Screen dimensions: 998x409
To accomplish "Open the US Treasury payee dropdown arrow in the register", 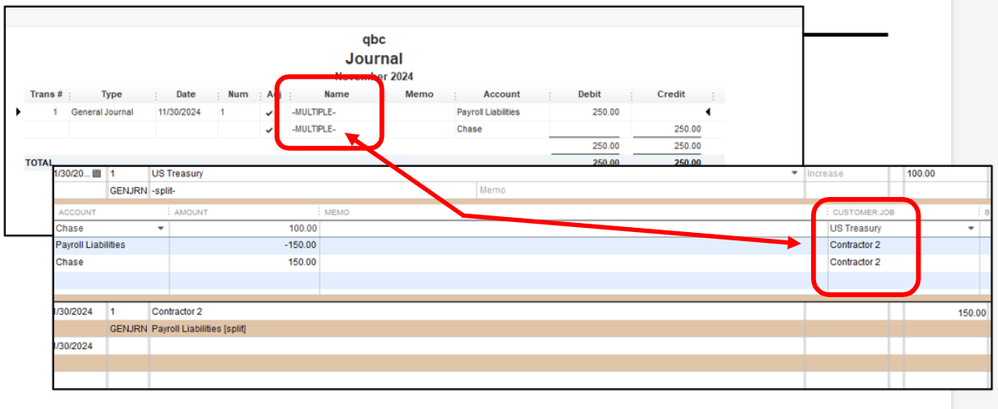I will [x=794, y=173].
